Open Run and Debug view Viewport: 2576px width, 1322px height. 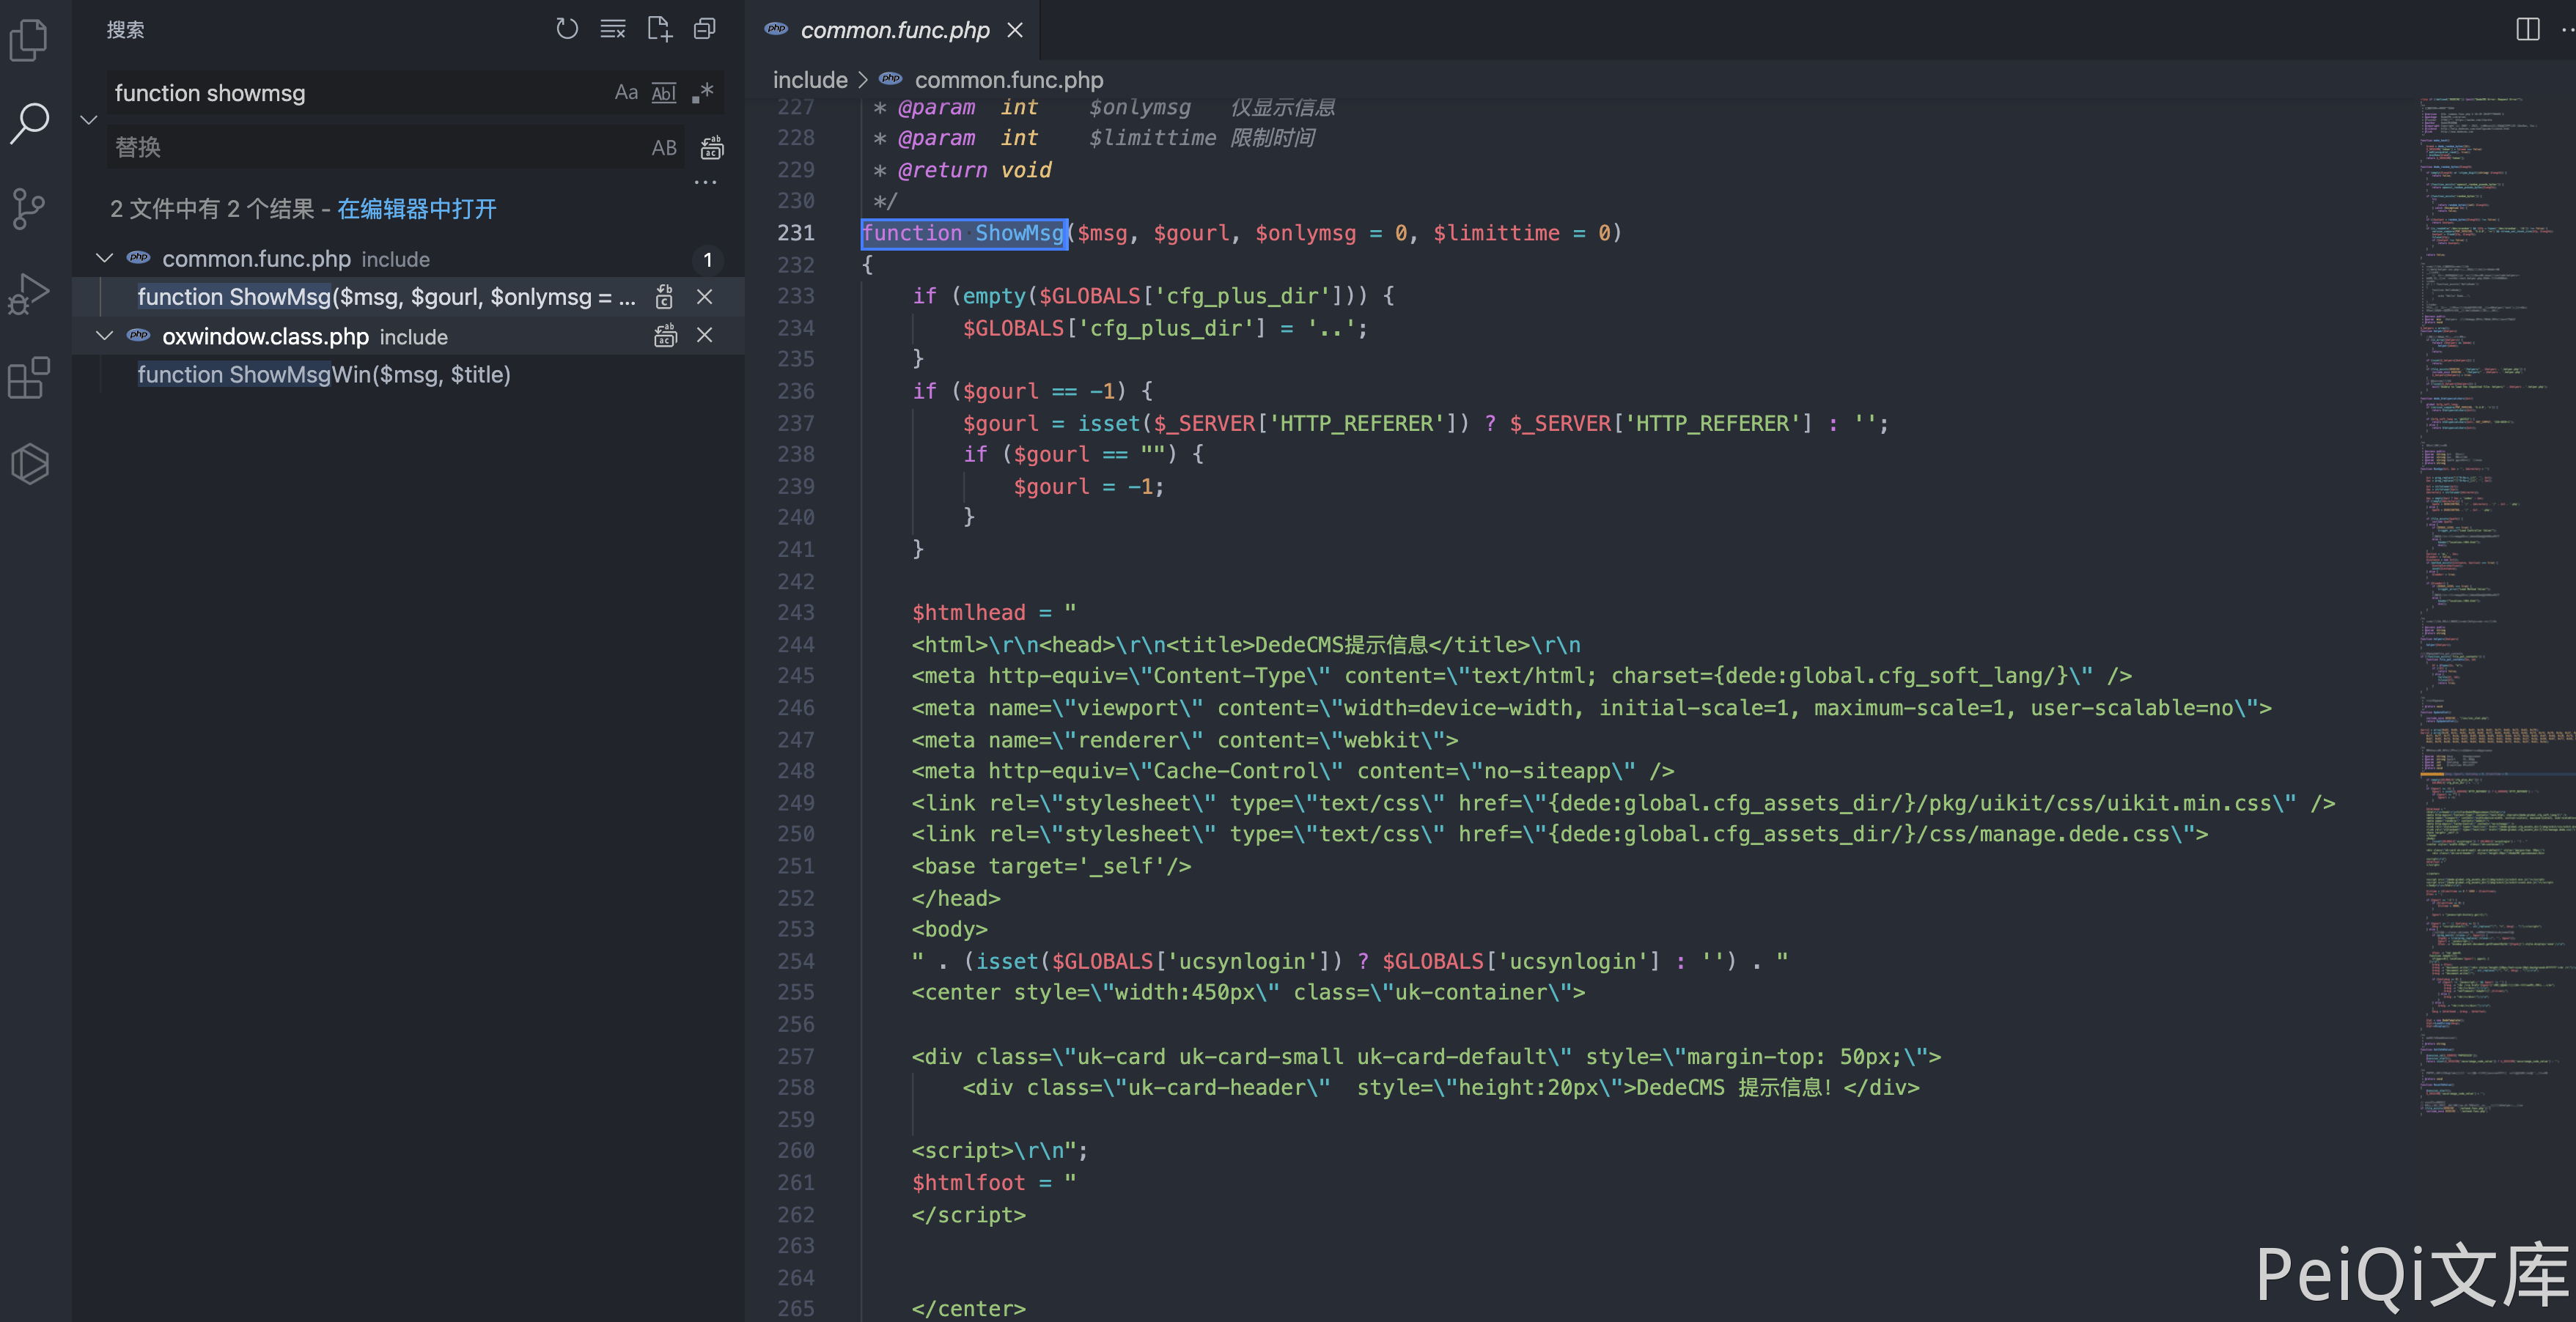pos(29,293)
